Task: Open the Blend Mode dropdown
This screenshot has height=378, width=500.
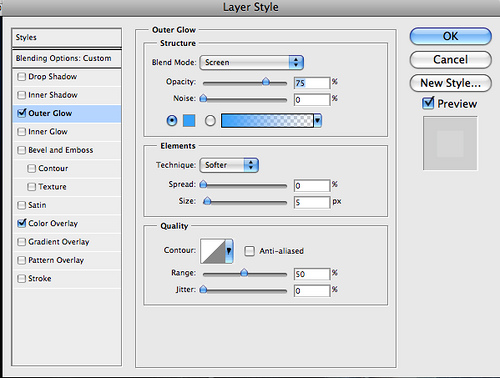Action: tap(251, 62)
